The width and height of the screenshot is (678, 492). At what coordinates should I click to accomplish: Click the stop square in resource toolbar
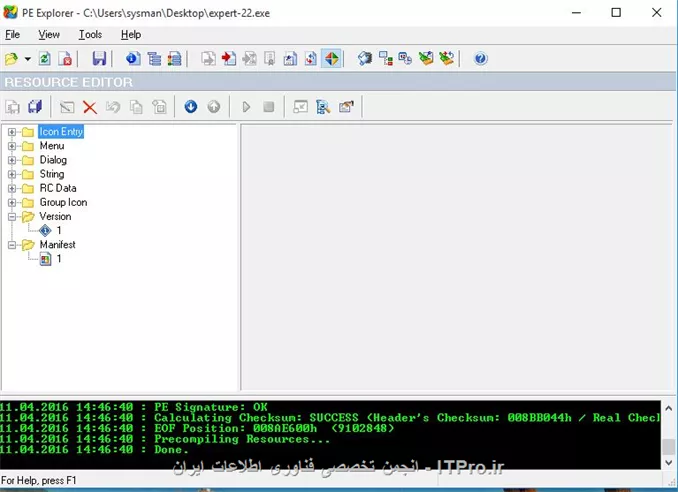[x=269, y=106]
